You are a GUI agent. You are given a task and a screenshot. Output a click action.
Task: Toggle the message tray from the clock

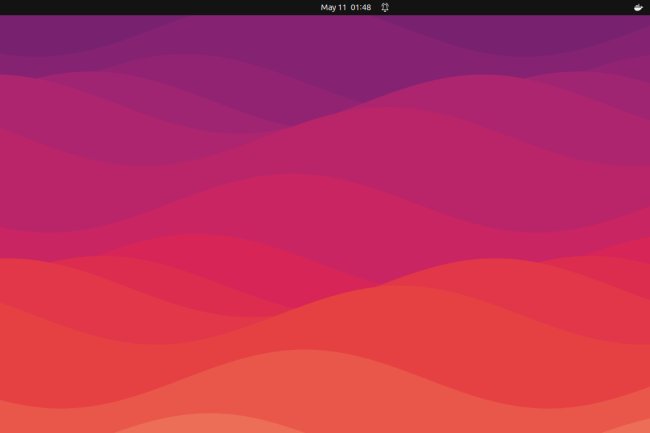[360, 7]
